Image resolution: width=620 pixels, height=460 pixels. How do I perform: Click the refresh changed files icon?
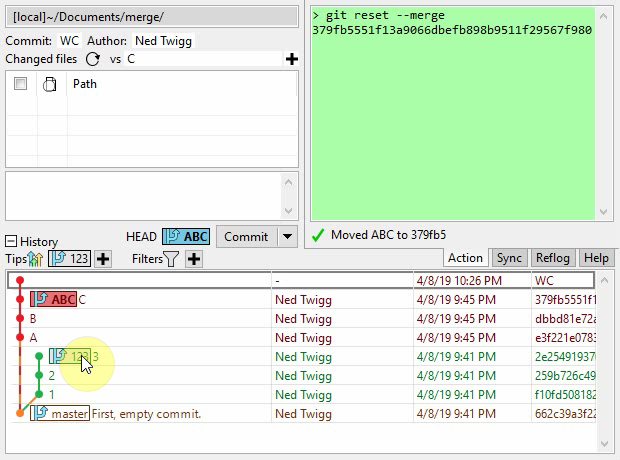93,60
